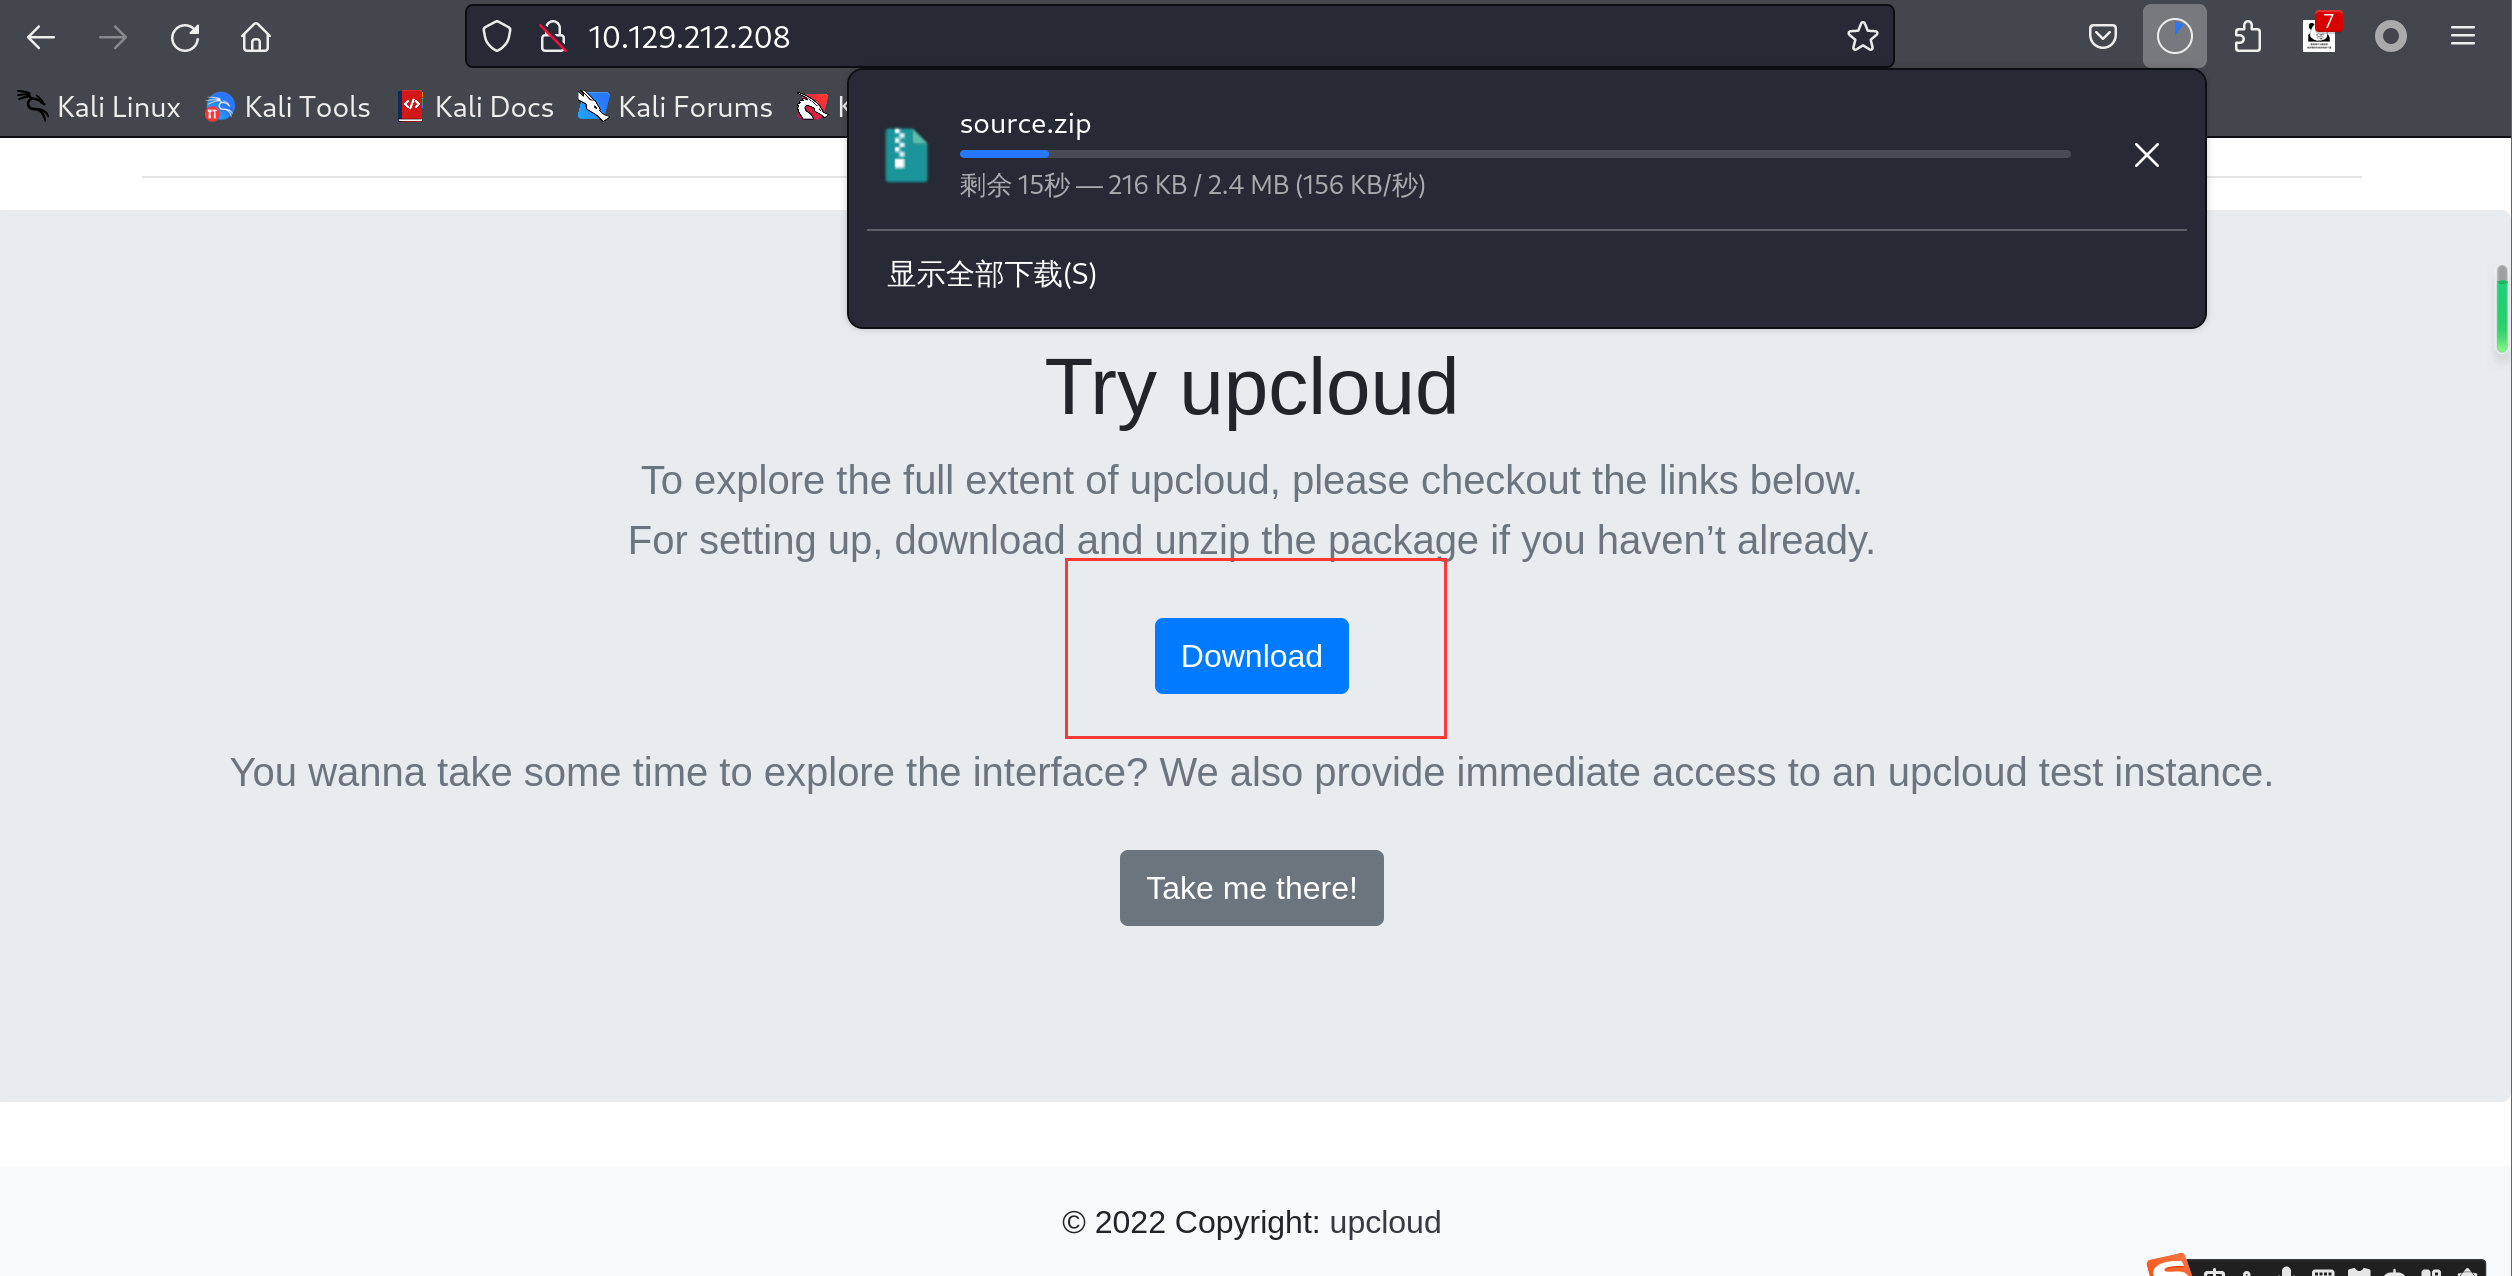Click the blue Download button
The image size is (2512, 1276).
pyautogui.click(x=1251, y=656)
